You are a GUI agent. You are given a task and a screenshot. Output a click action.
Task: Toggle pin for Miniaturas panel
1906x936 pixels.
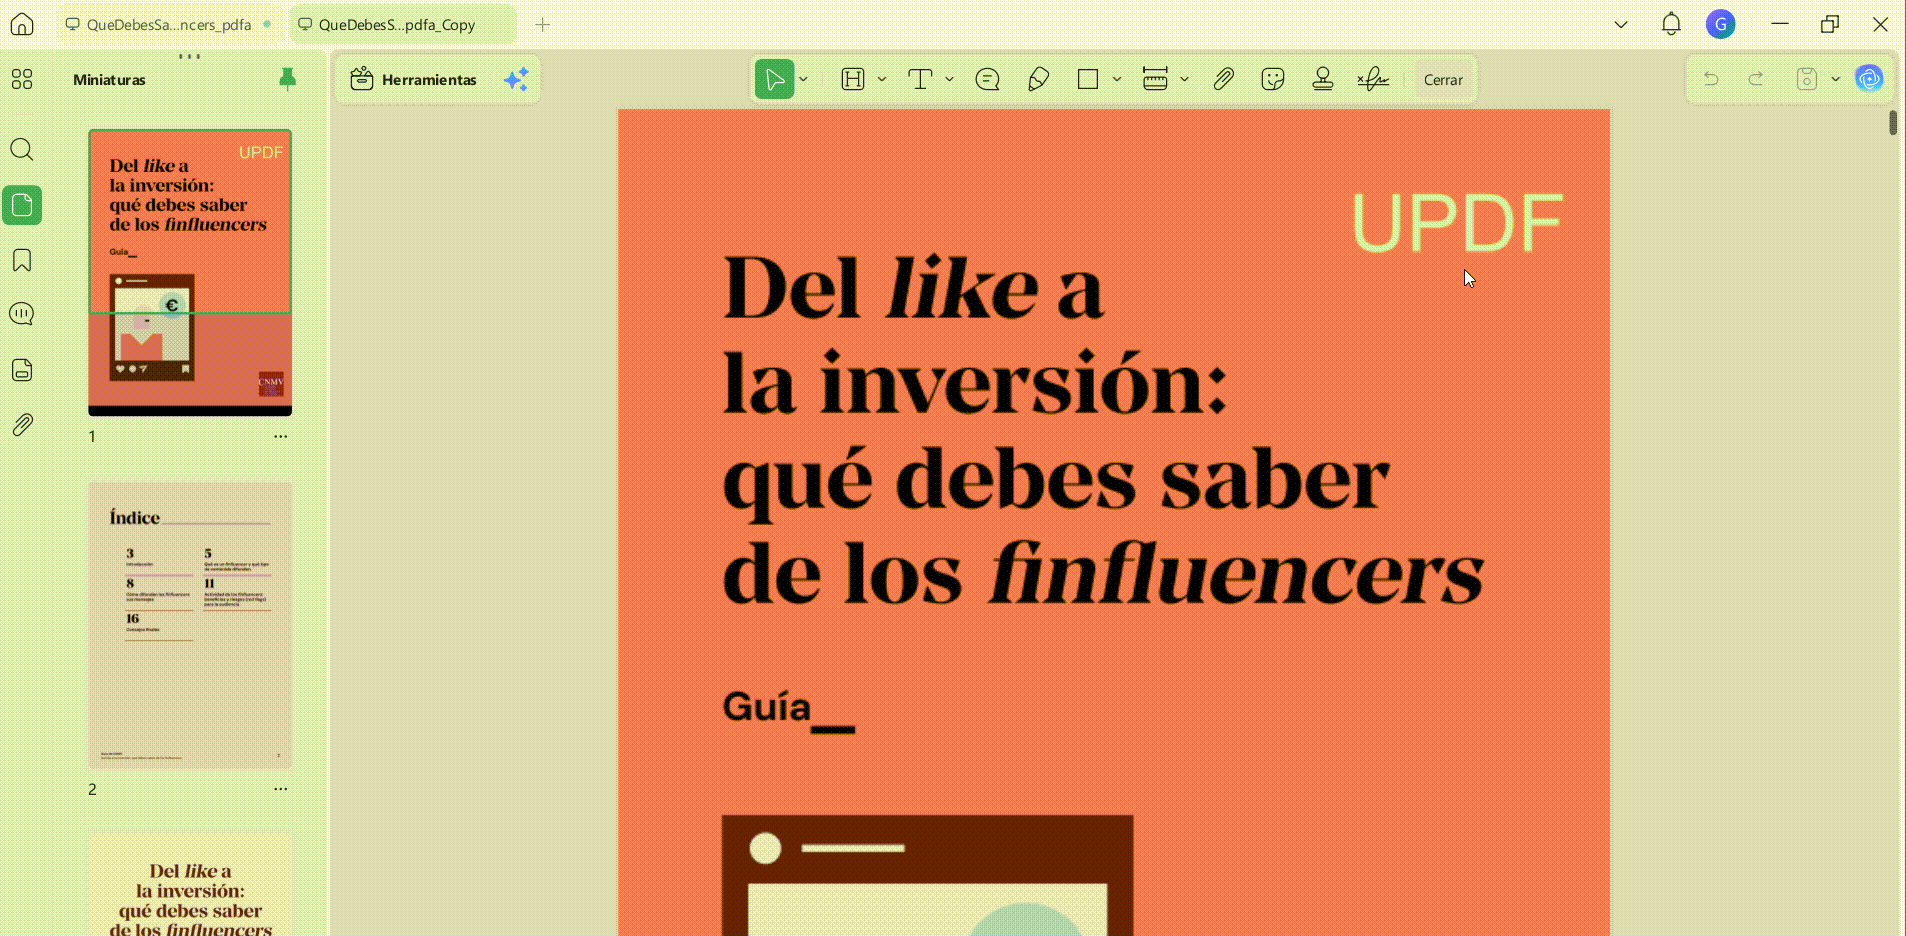click(287, 79)
